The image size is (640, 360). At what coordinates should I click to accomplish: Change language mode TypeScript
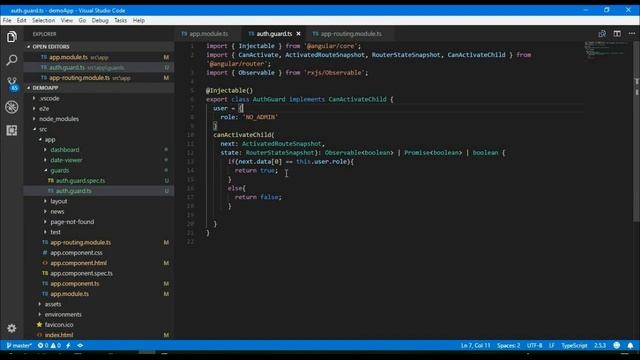pyautogui.click(x=574, y=345)
